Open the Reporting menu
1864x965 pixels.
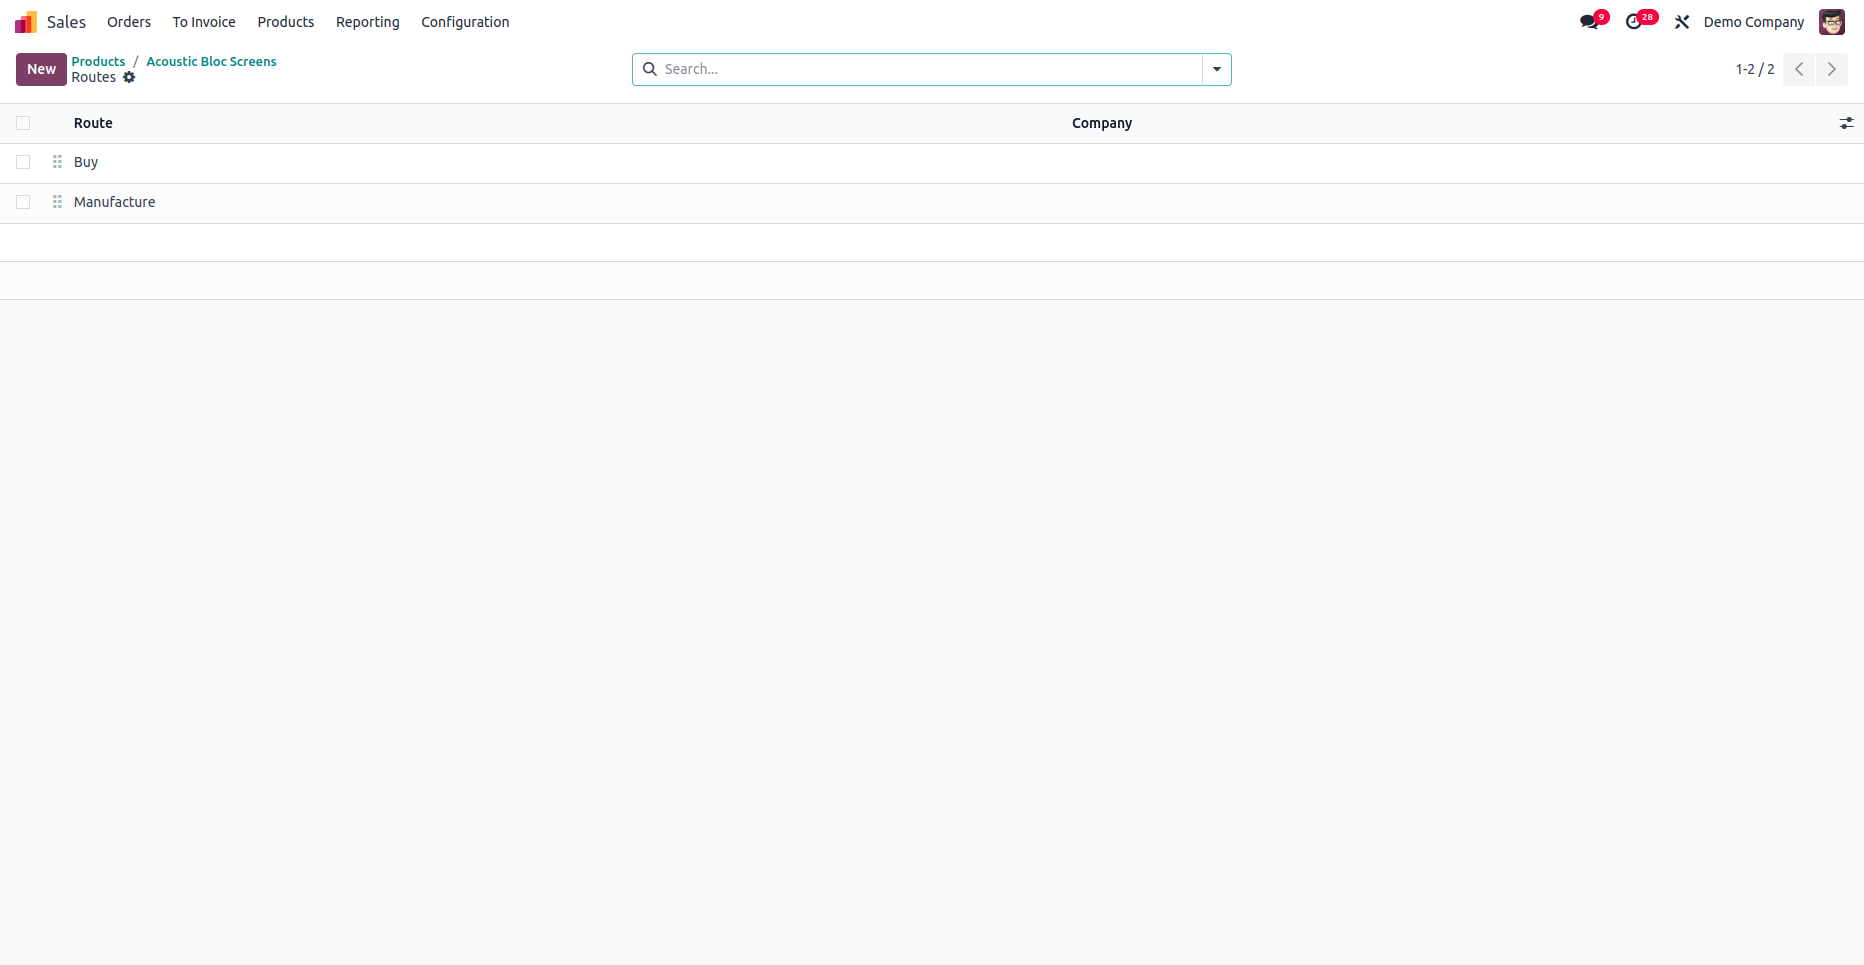click(x=368, y=22)
